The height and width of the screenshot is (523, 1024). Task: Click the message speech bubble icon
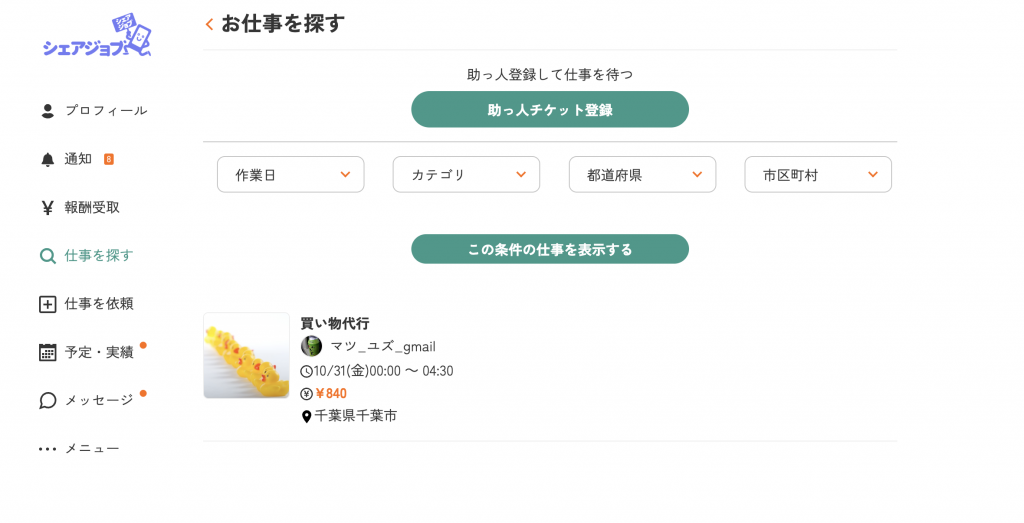click(47, 400)
